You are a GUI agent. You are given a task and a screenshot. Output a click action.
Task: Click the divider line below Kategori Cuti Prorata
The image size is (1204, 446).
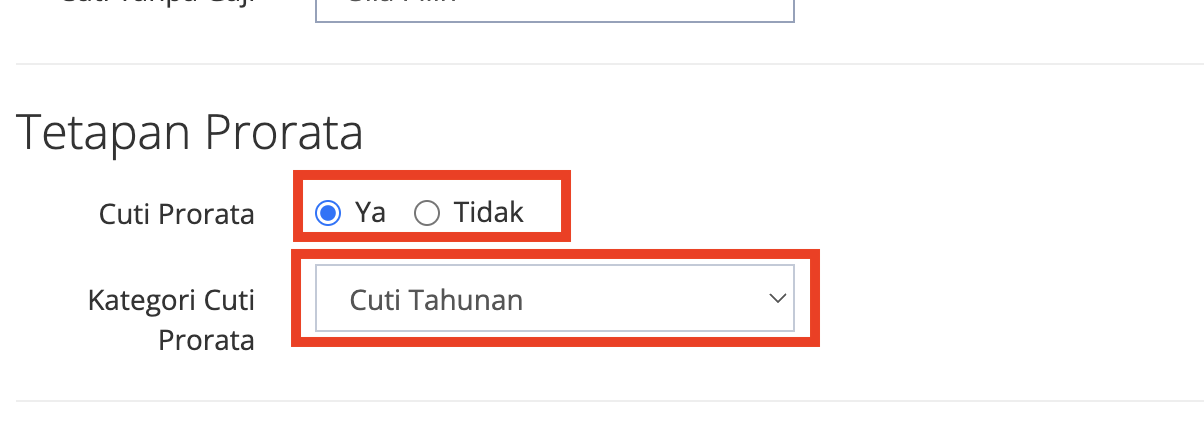[602, 402]
